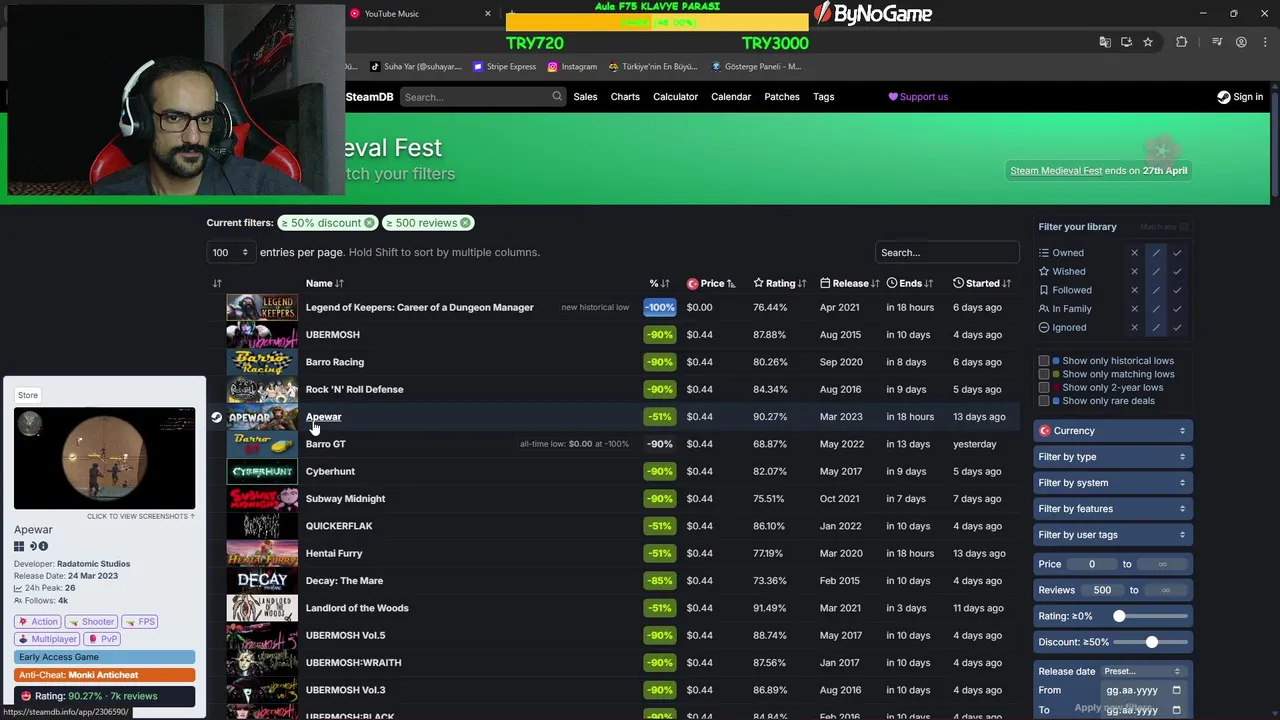
Task: Change entries per page dropdown showing 100
Action: [x=229, y=253]
